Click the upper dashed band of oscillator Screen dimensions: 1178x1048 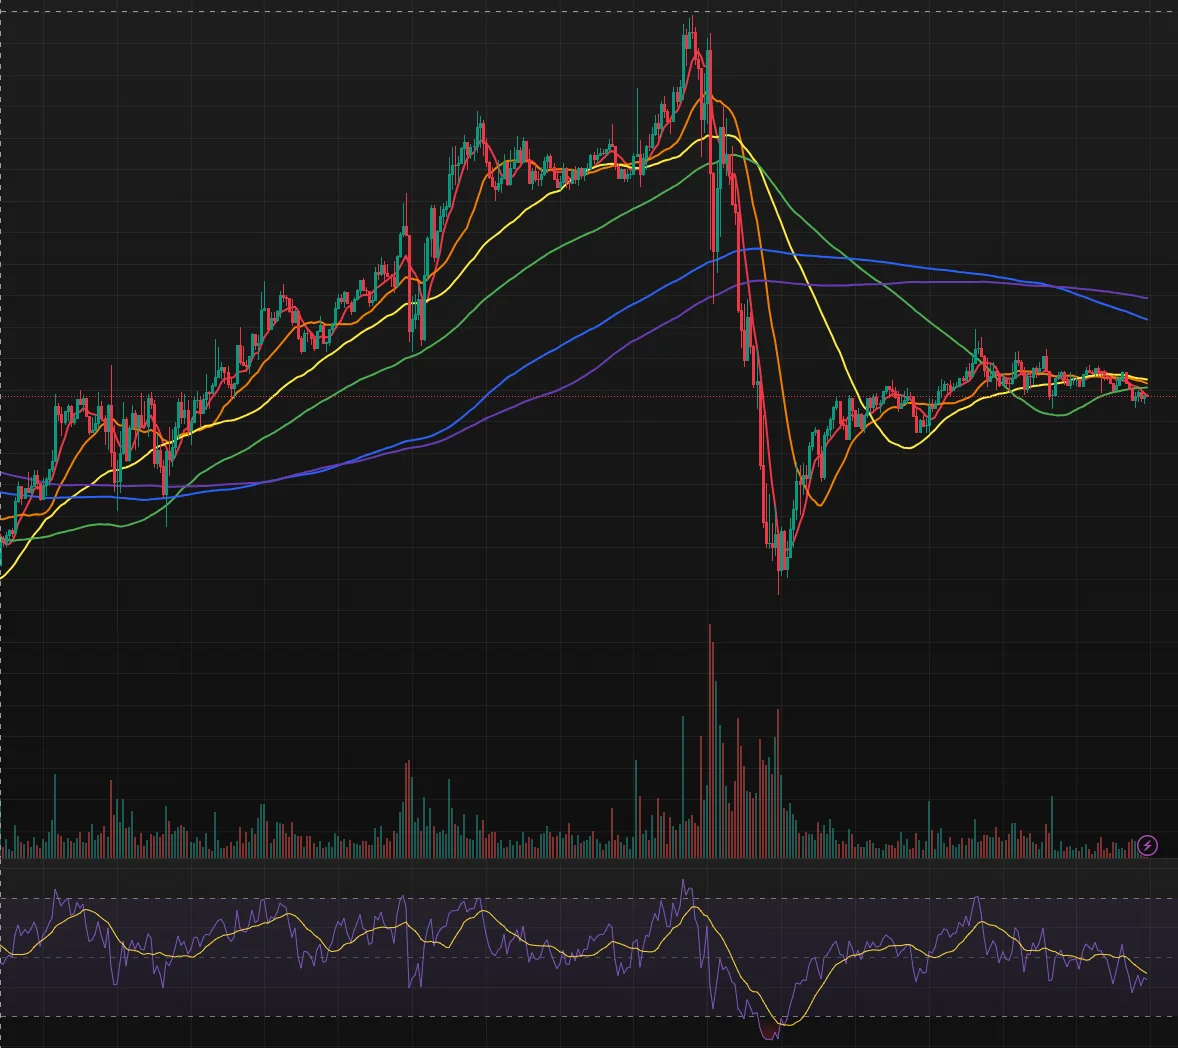click(589, 899)
